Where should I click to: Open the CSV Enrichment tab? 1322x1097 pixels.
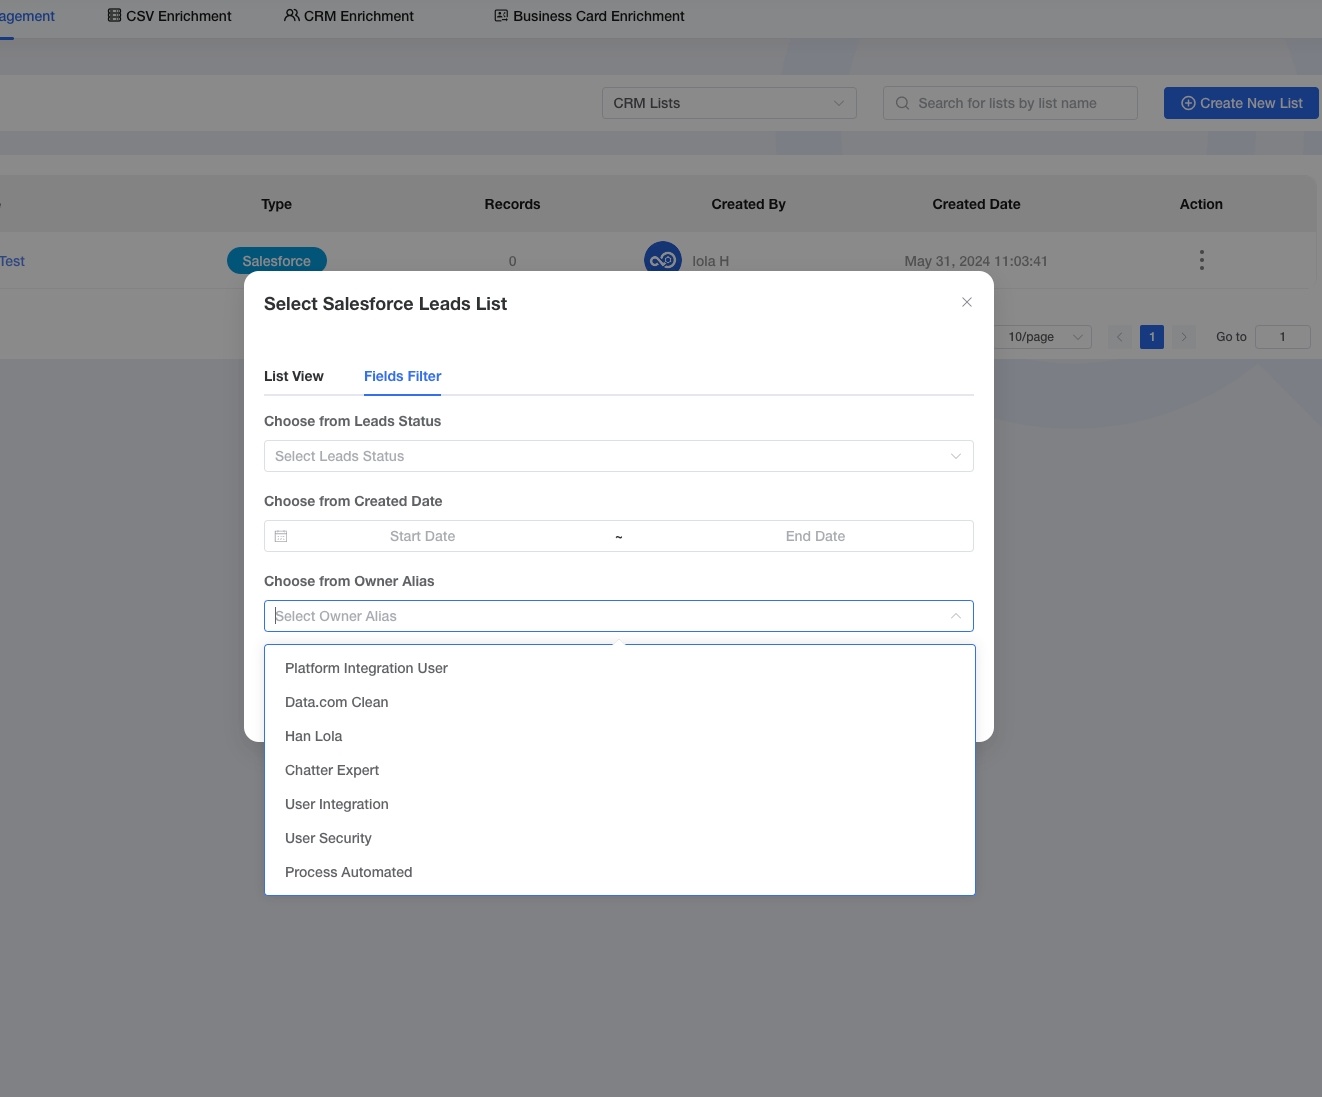click(x=170, y=16)
